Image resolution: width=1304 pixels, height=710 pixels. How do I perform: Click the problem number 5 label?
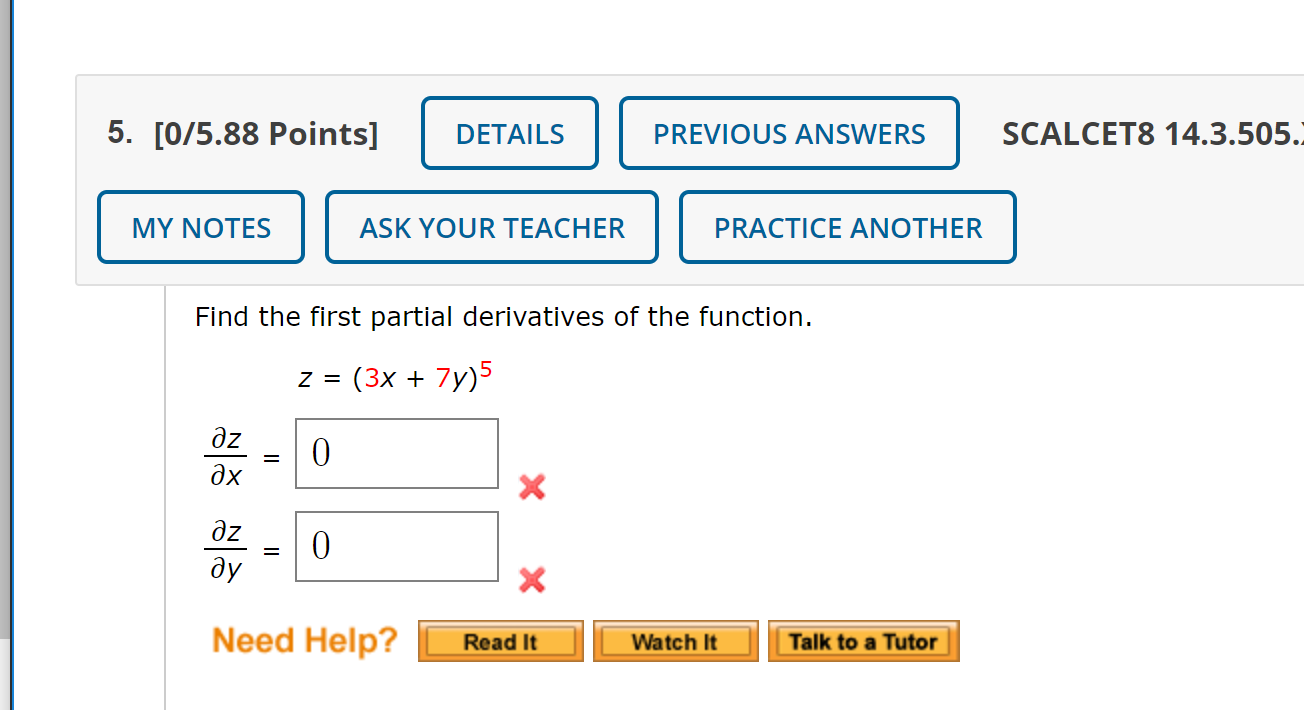point(118,133)
